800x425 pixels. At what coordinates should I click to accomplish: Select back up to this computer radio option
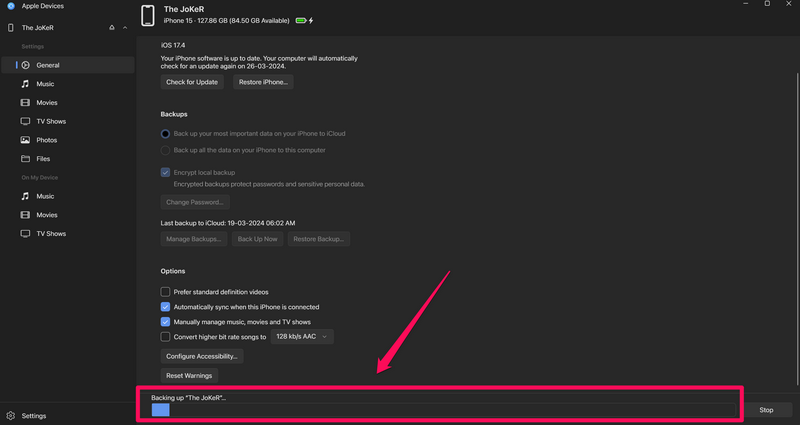click(x=165, y=151)
